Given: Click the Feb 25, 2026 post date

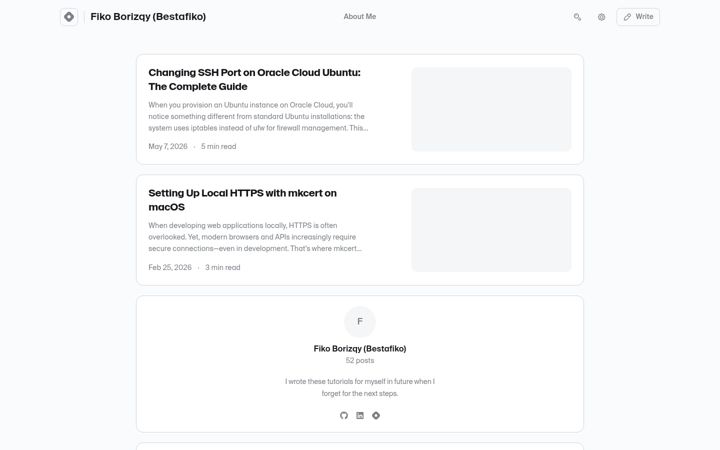Looking at the screenshot, I should click(x=170, y=267).
